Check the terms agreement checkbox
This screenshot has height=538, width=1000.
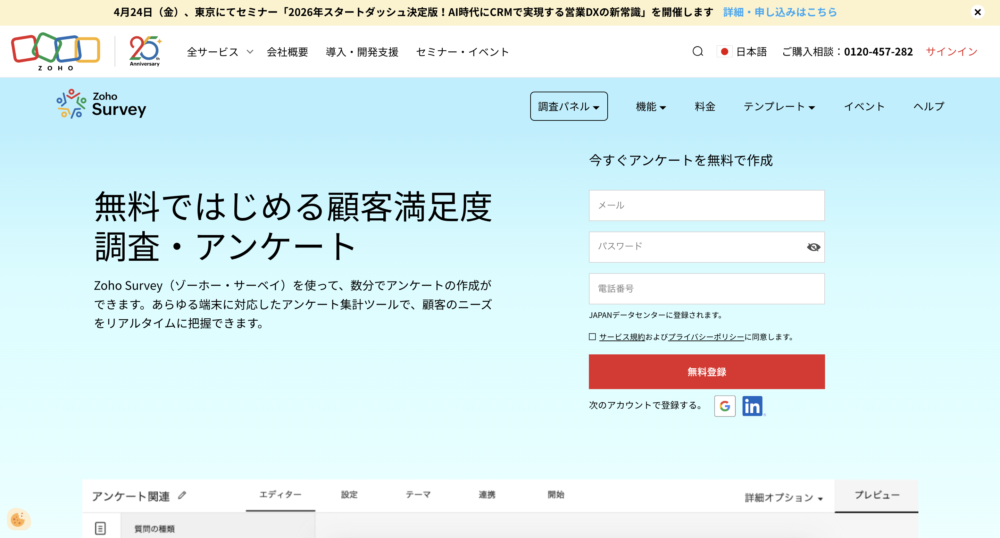point(592,337)
